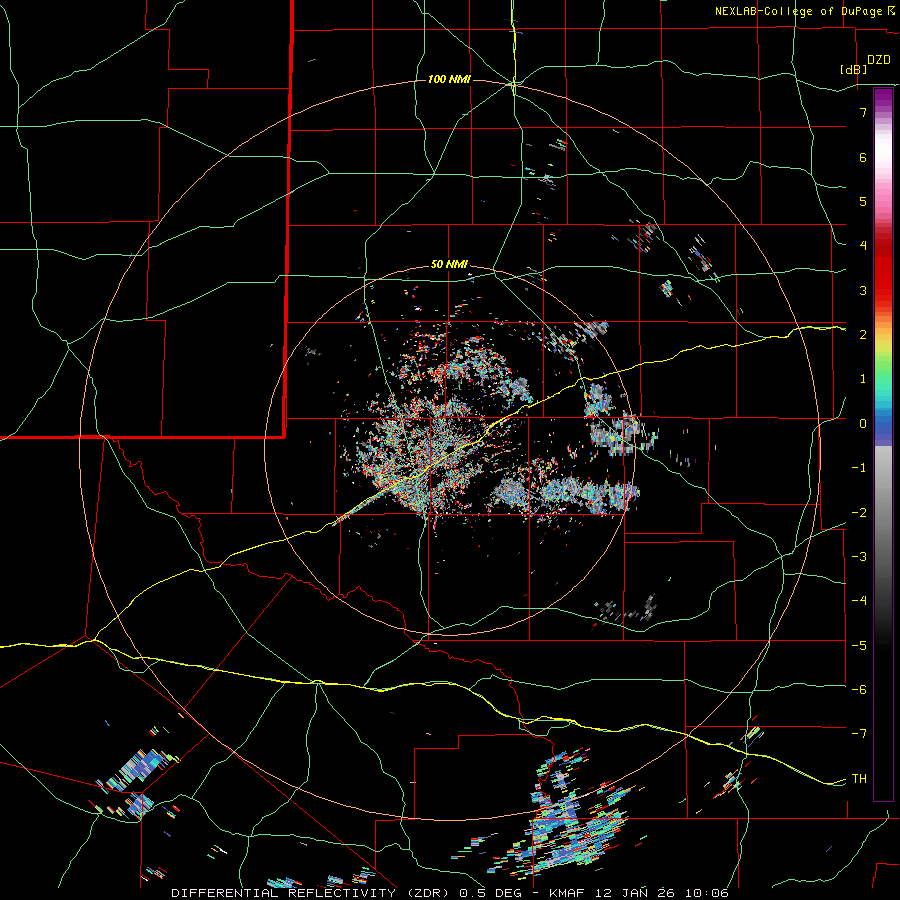This screenshot has height=900, width=900.
Task: Click the ZDR color bar legend
Action: point(883,444)
